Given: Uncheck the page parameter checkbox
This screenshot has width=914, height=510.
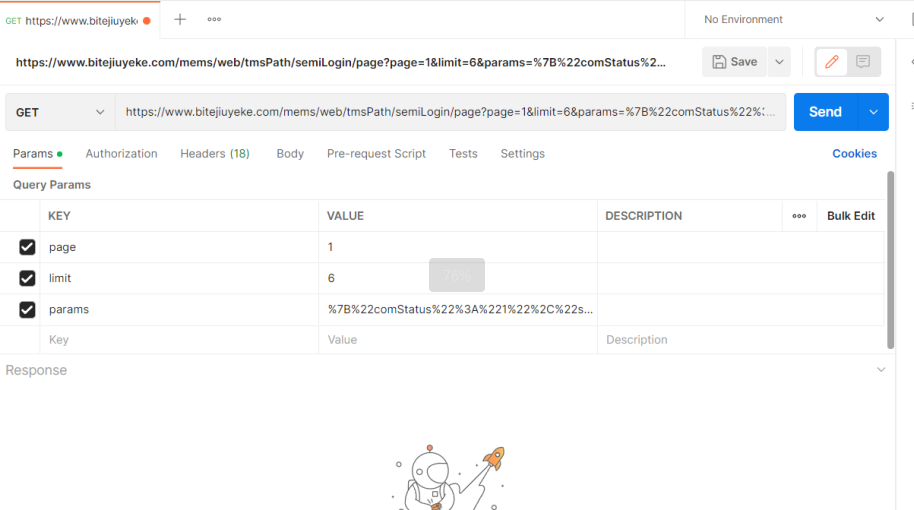Looking at the screenshot, I should tap(27, 247).
